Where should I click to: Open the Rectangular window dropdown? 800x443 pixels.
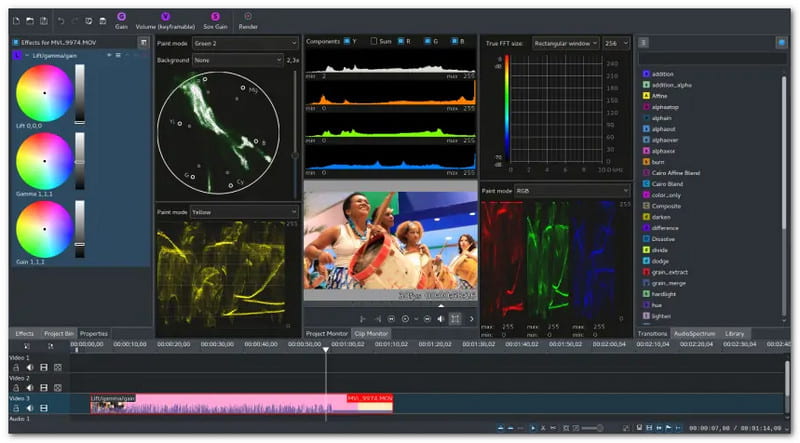tap(566, 43)
